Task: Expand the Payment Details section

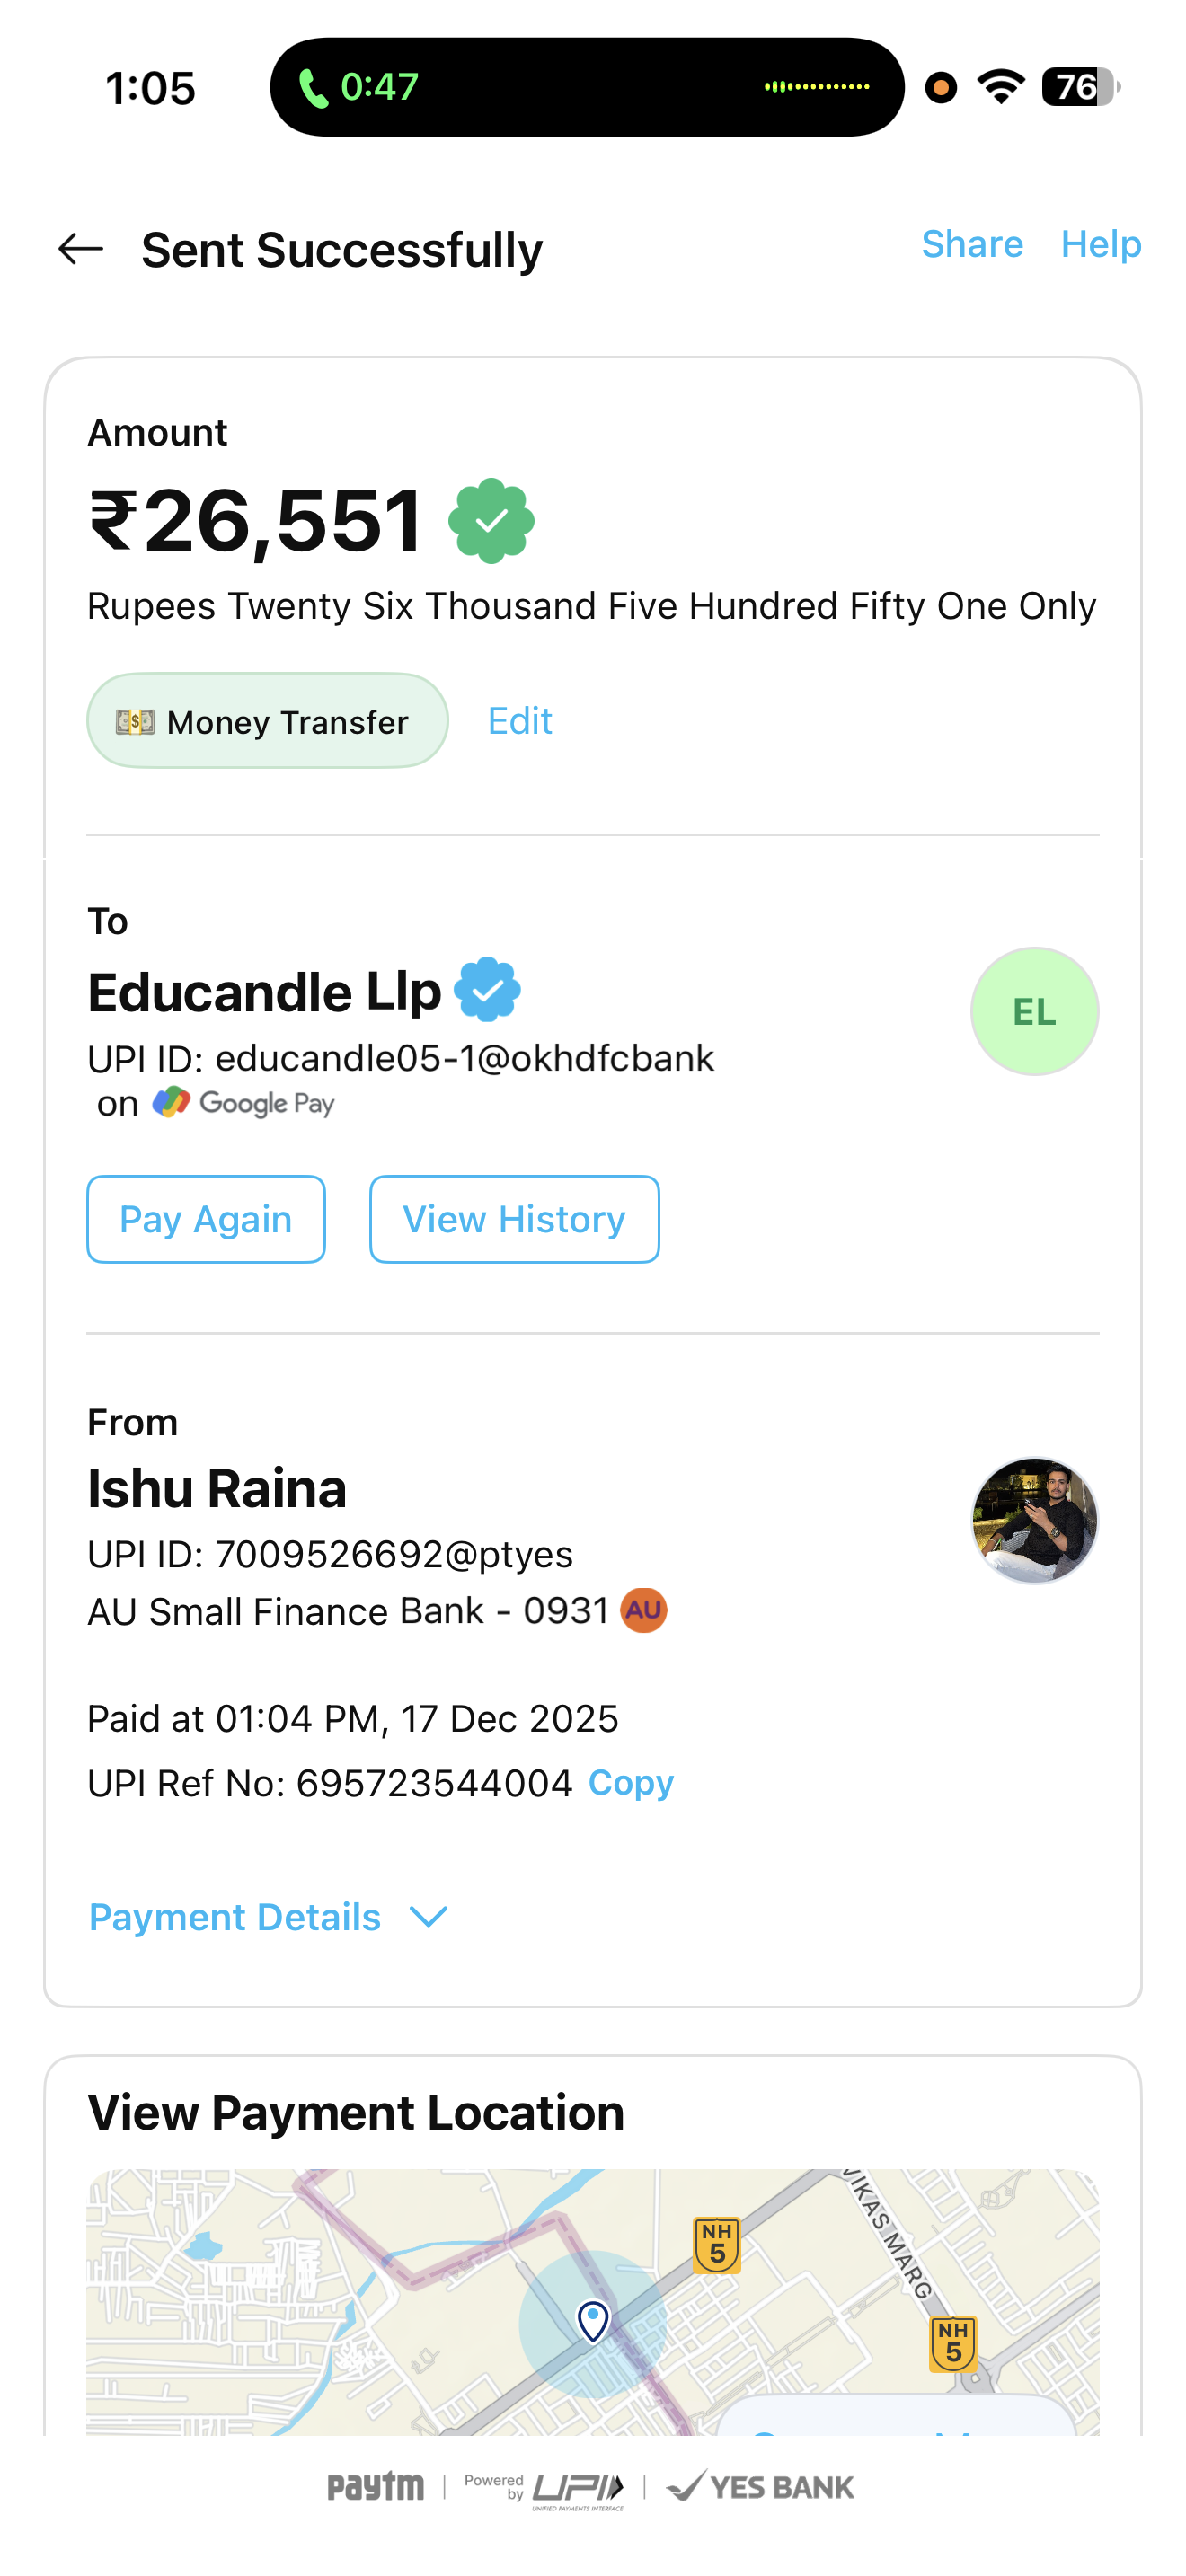Action: point(235,1917)
